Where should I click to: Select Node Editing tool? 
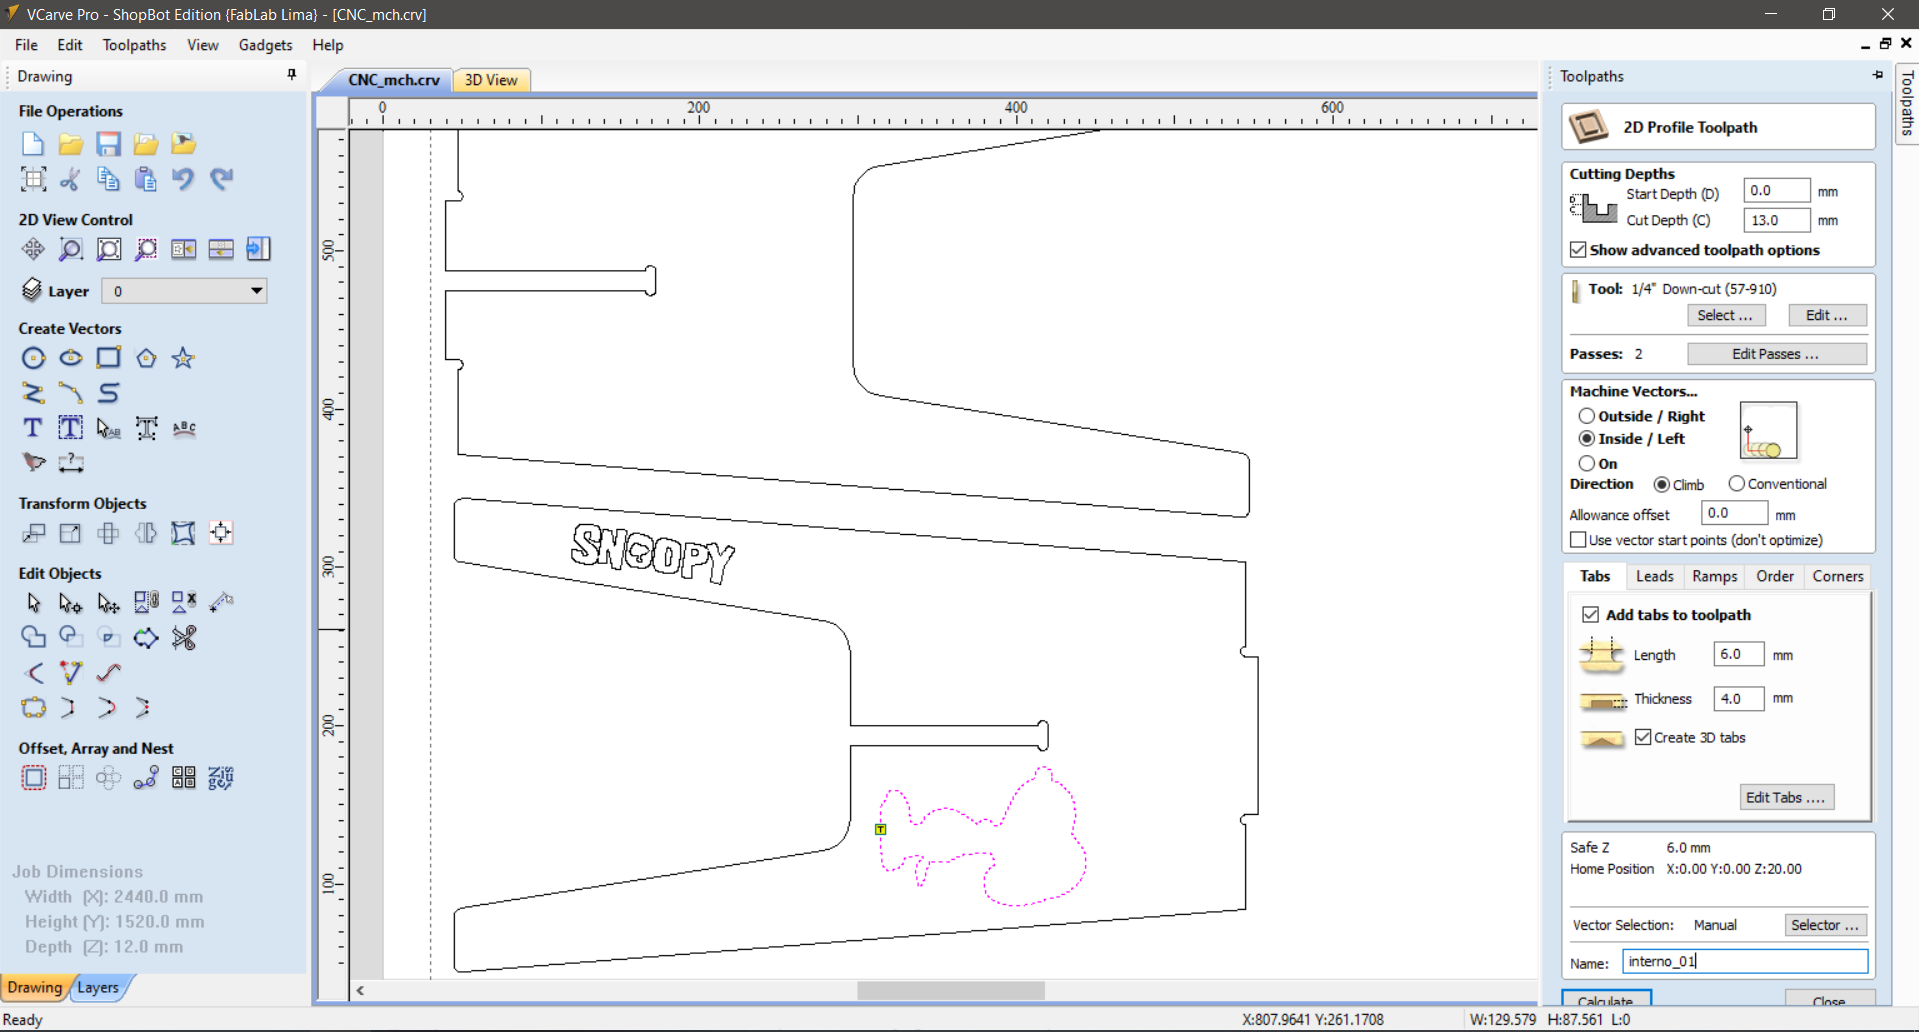(70, 603)
